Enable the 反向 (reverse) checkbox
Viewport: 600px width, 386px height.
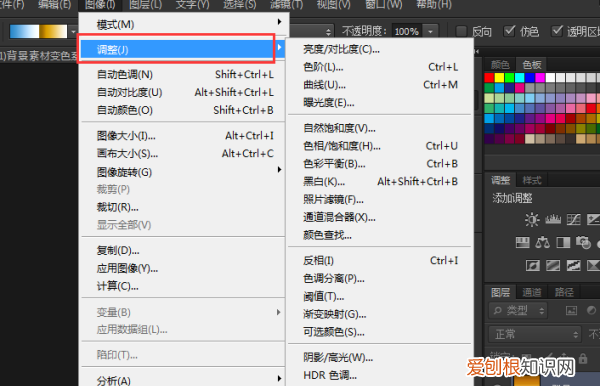[x=461, y=31]
